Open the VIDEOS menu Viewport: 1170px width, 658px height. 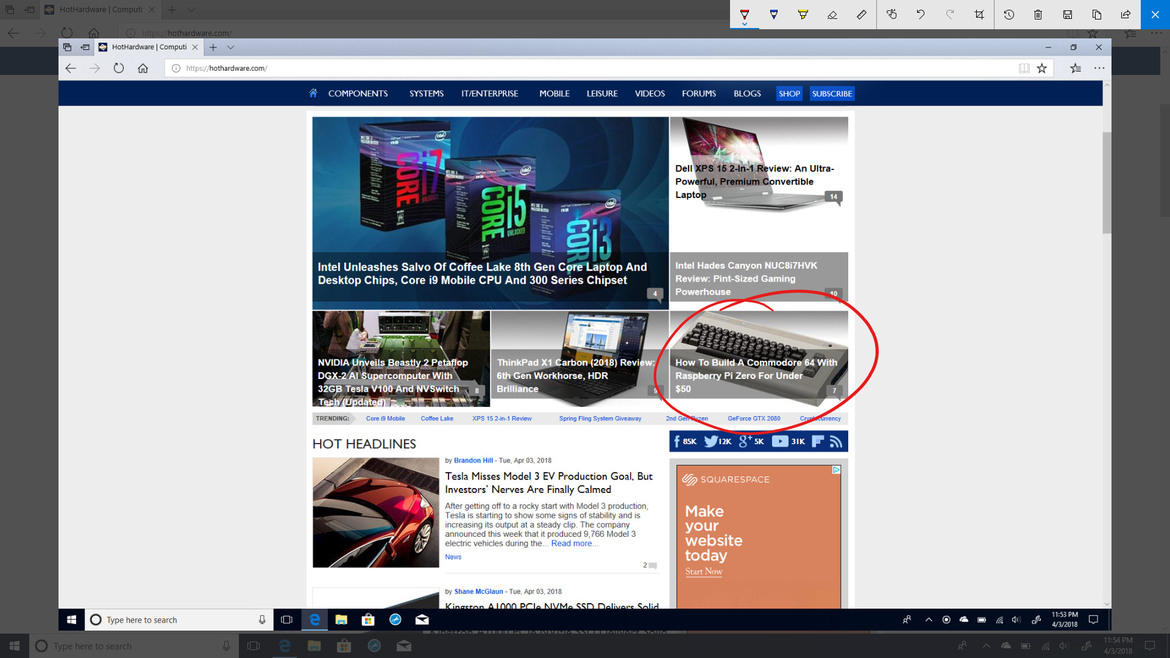650,93
